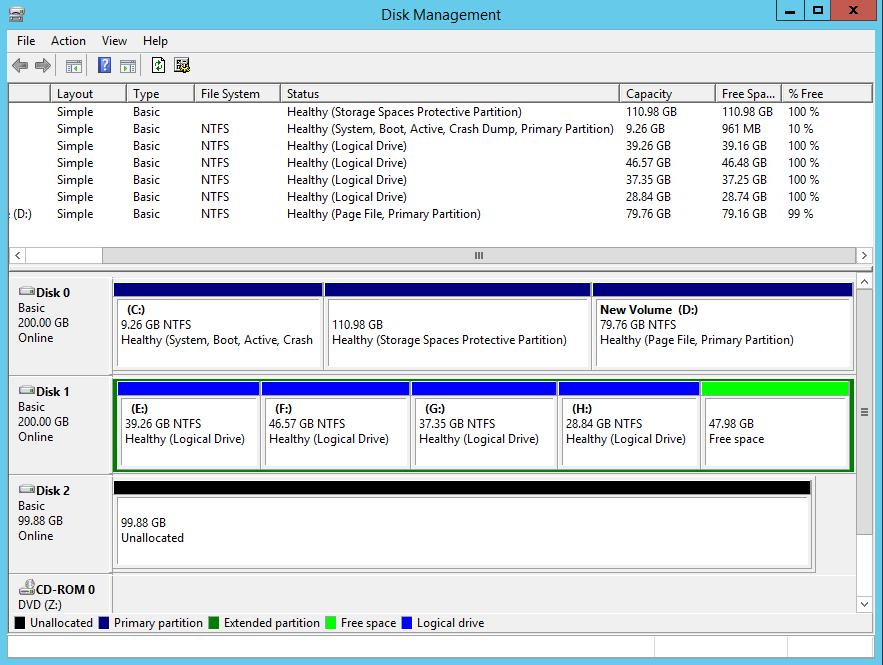Click the Refresh toolbar icon
Image resolution: width=883 pixels, height=665 pixels.
pos(158,66)
